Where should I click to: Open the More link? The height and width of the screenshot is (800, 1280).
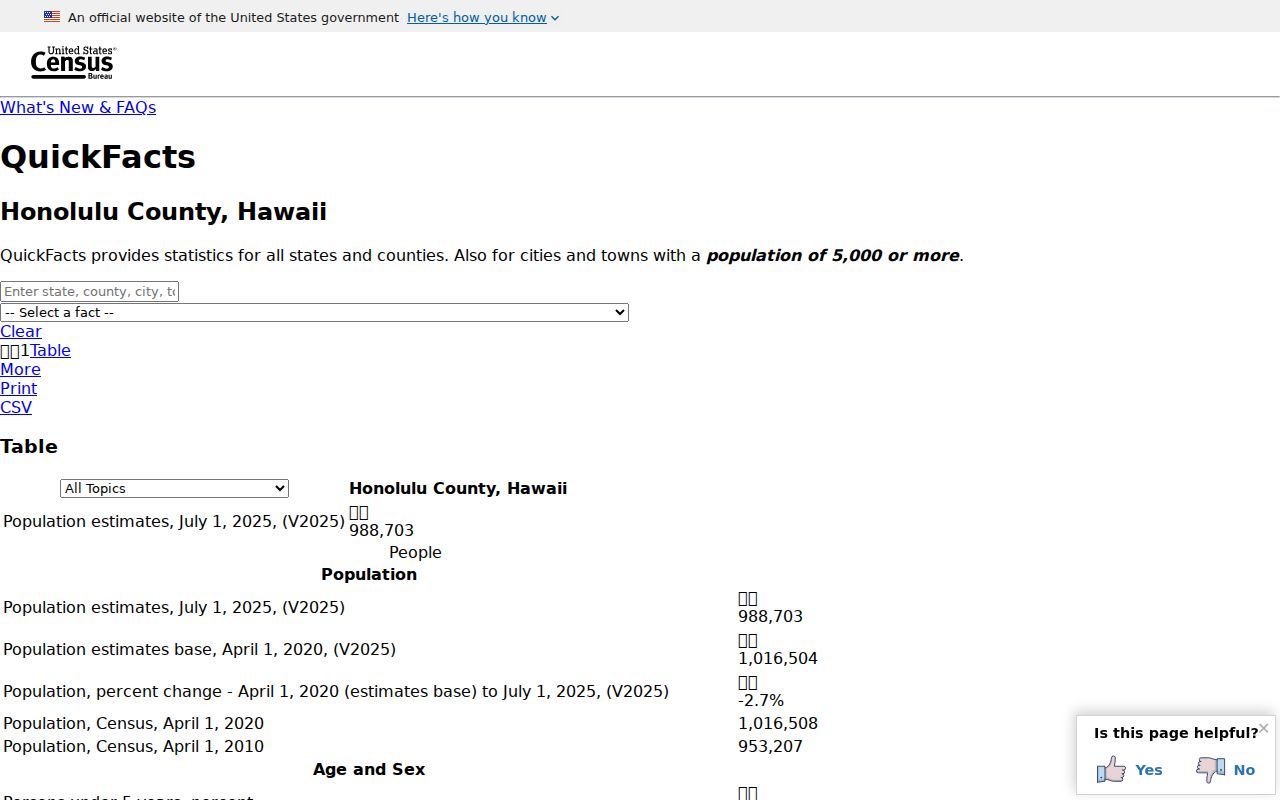pos(20,369)
